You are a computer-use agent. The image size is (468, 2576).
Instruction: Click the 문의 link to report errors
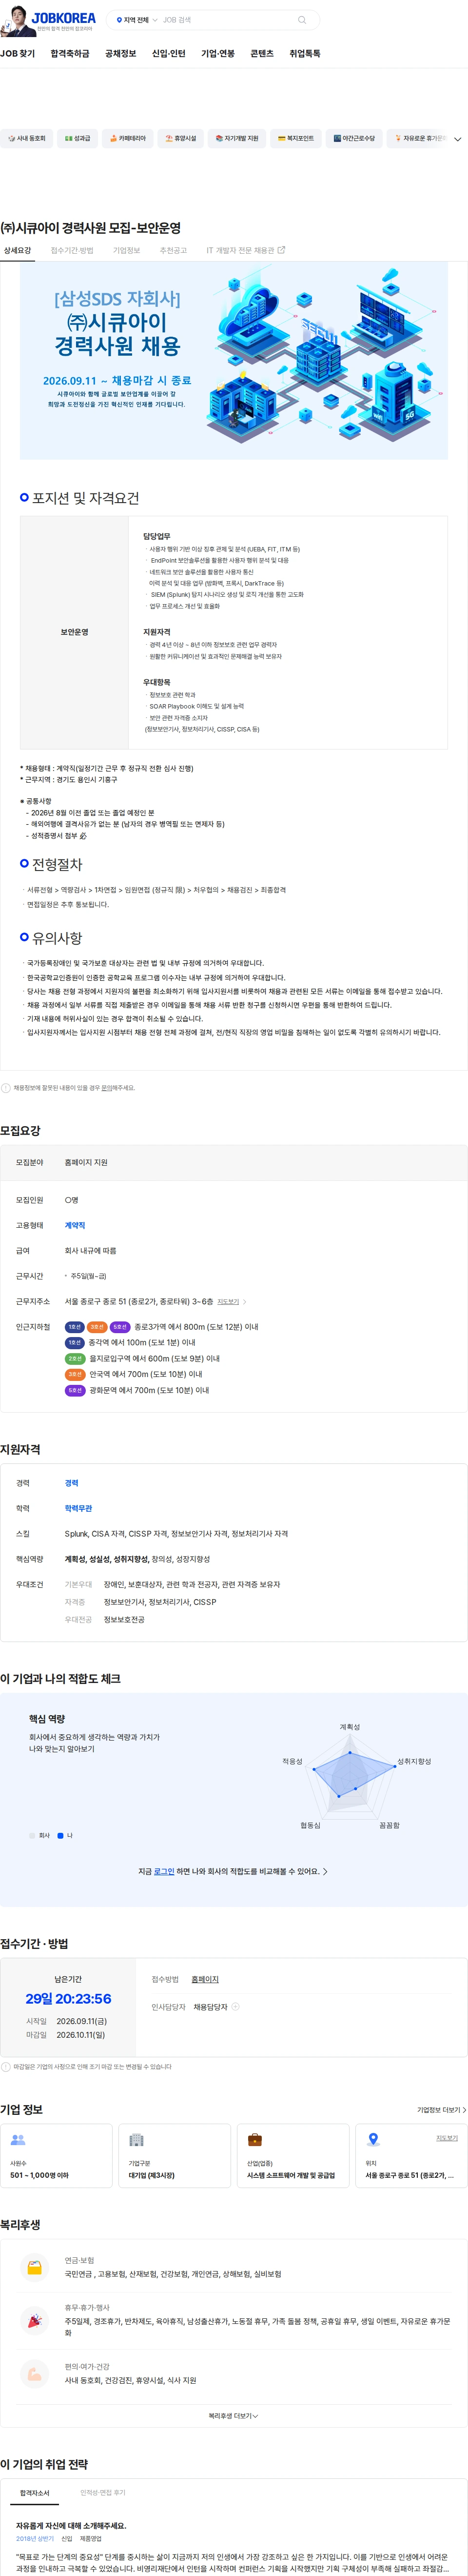coord(106,1088)
